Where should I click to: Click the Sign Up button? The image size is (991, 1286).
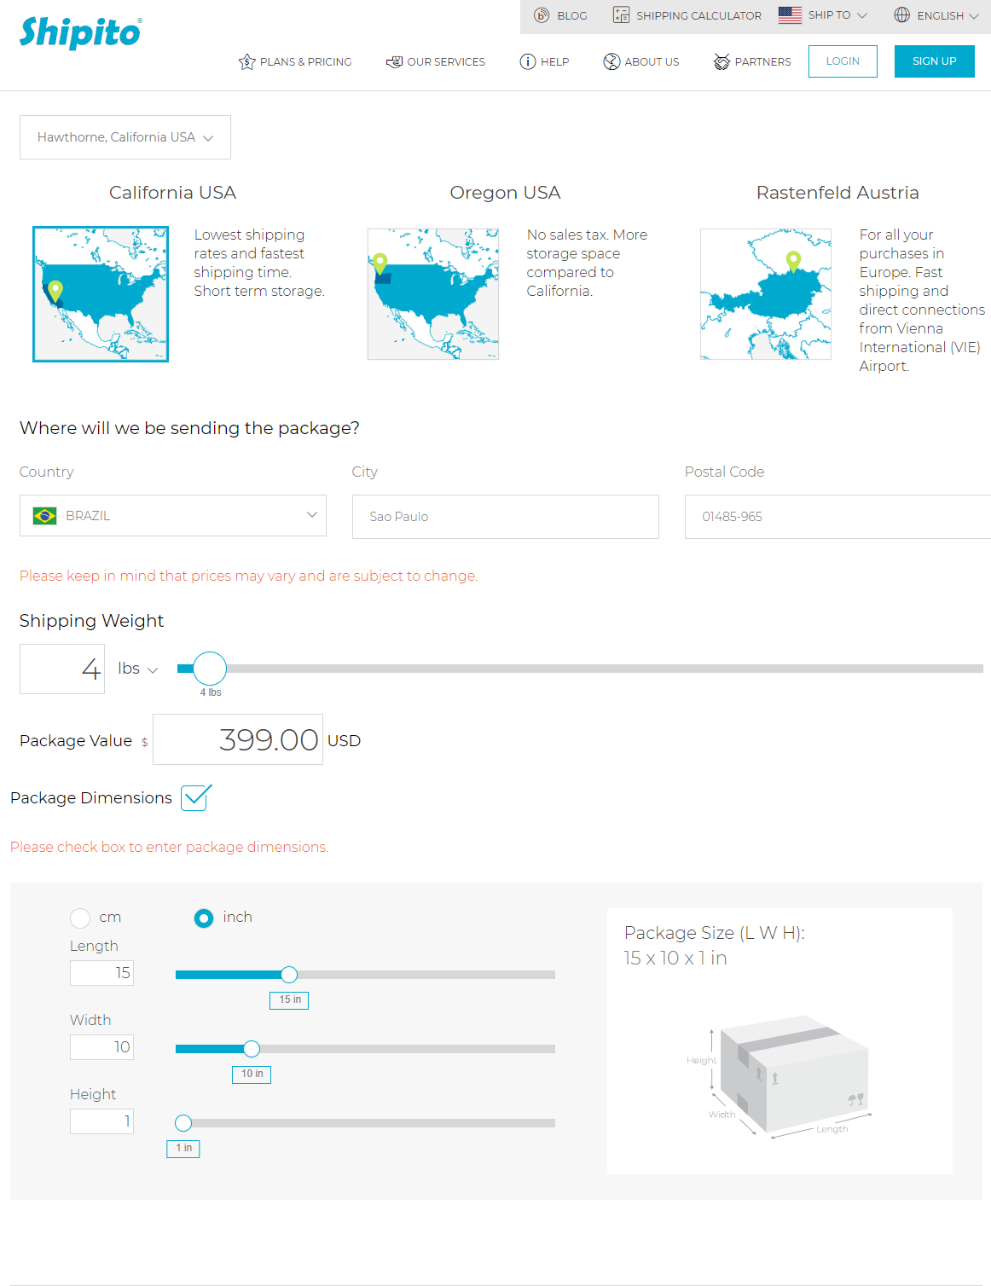pos(935,61)
